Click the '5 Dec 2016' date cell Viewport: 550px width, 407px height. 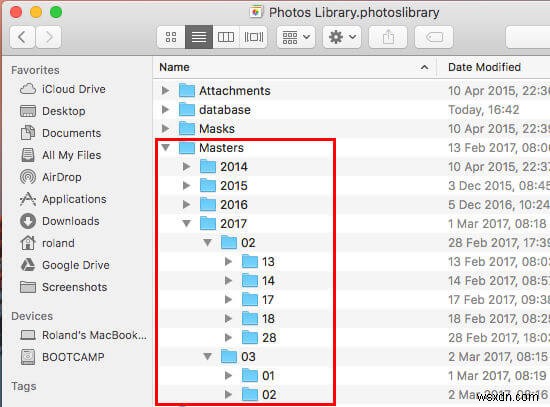click(499, 204)
